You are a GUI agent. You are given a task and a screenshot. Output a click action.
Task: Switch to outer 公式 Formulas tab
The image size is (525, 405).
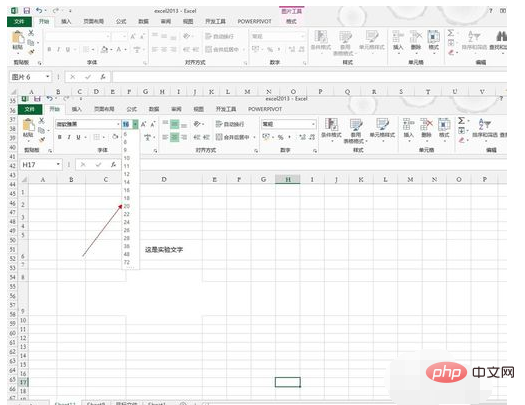click(121, 21)
